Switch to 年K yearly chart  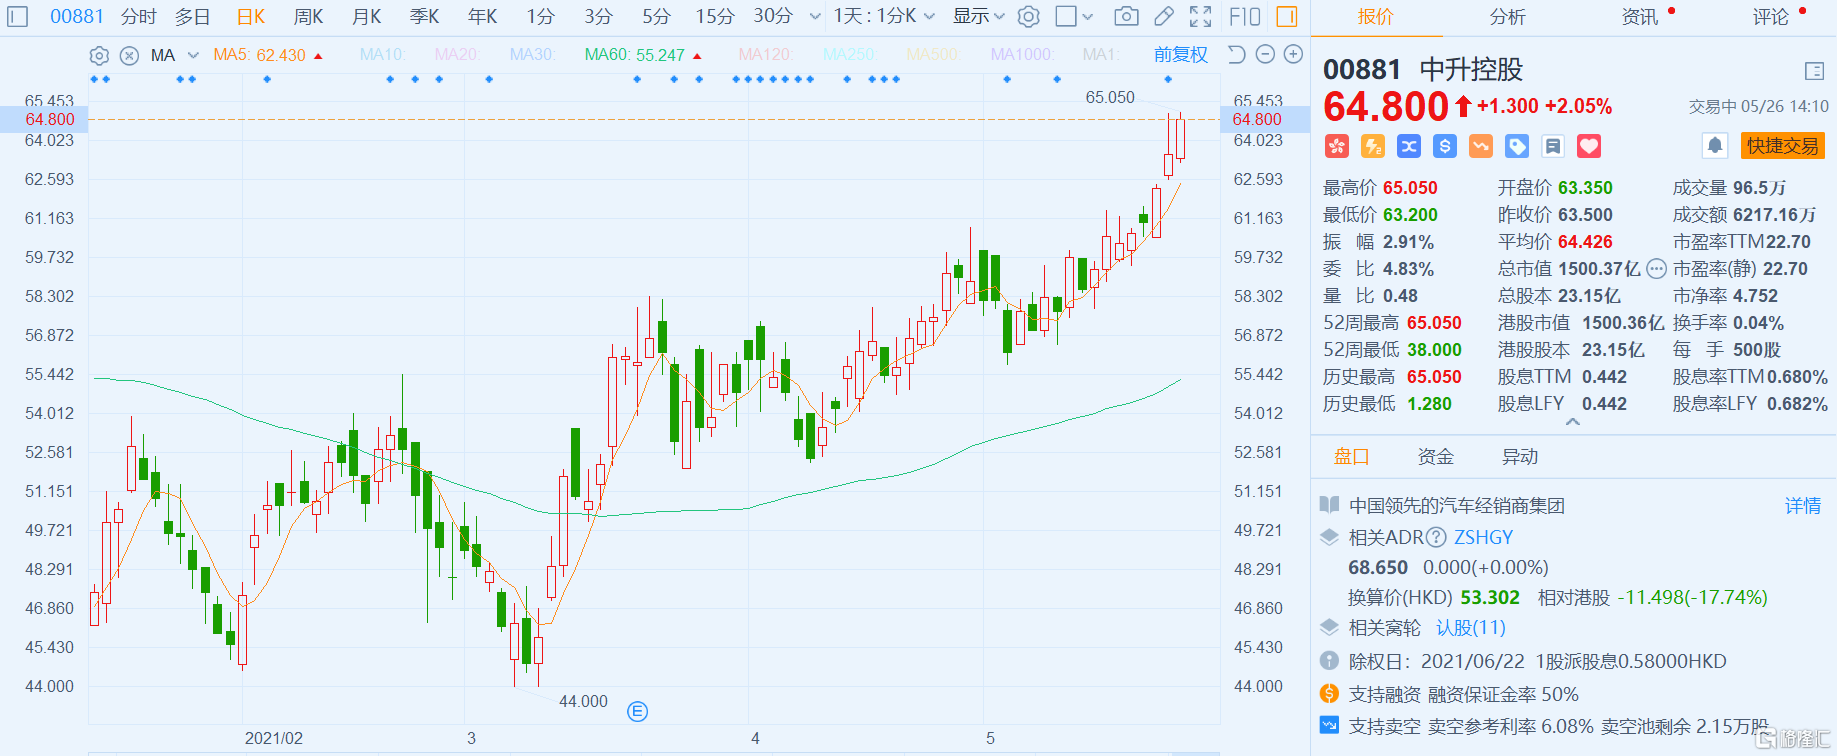483,16
